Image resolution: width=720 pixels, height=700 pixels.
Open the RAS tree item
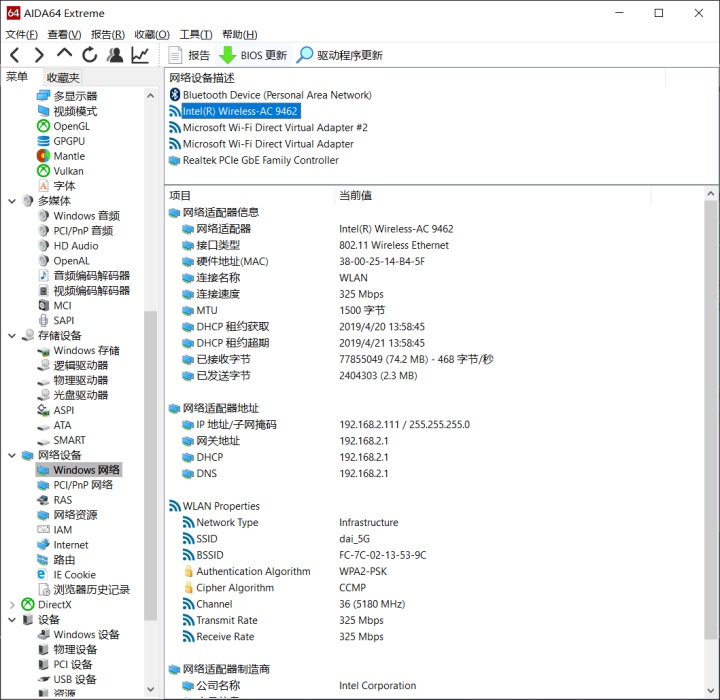pos(55,500)
